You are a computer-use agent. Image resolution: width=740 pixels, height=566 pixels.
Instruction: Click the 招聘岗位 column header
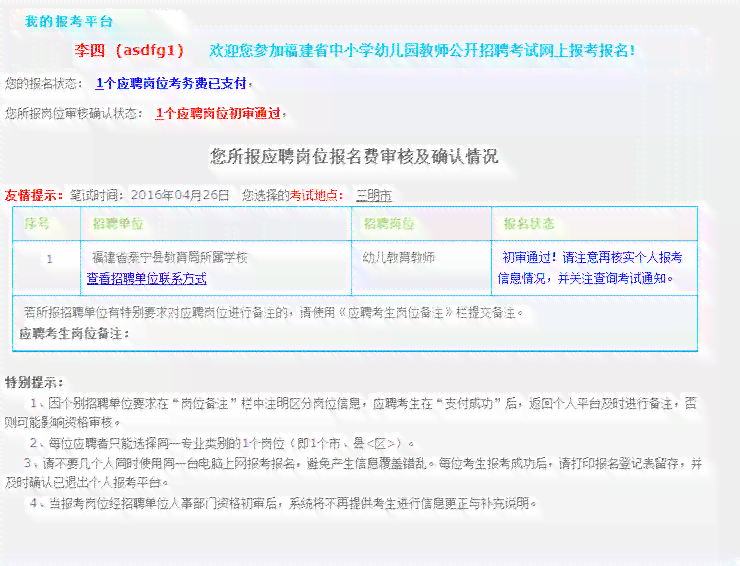tap(389, 223)
